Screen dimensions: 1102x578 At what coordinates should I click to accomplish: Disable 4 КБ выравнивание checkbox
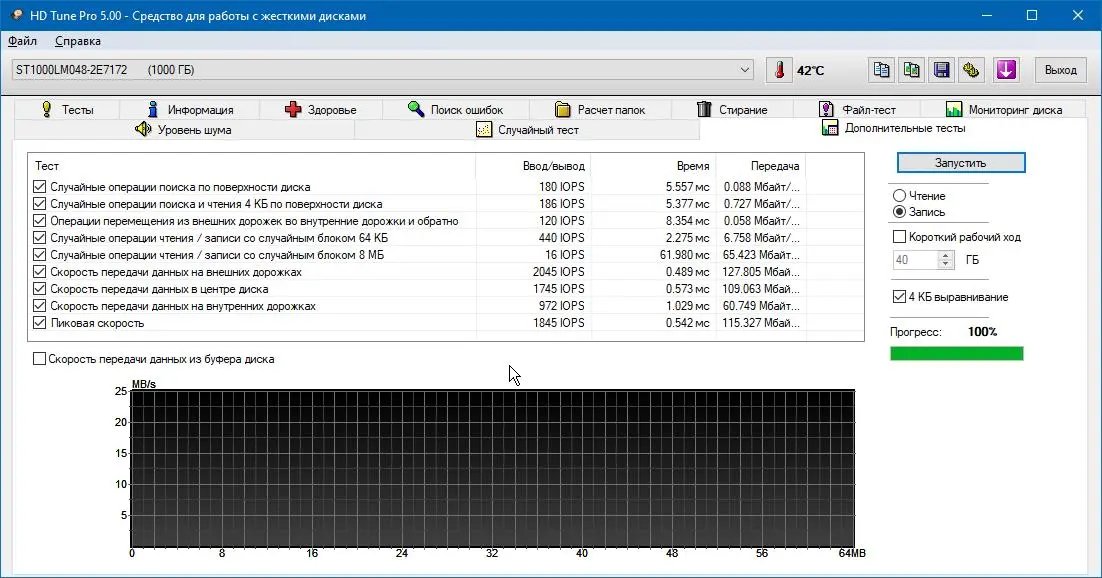[x=899, y=297]
